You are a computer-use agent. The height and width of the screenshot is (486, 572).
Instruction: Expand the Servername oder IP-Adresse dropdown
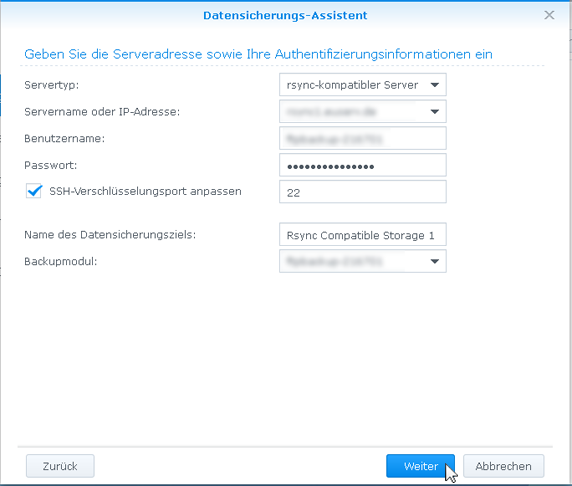[434, 112]
